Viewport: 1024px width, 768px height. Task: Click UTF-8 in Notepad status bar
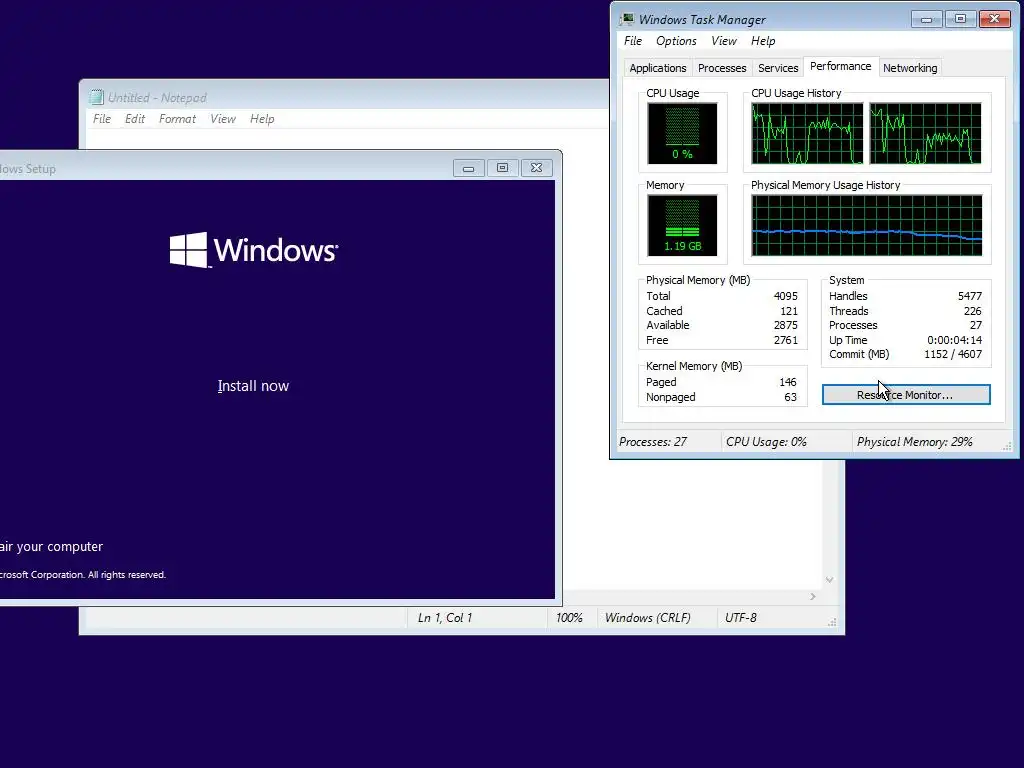click(741, 618)
